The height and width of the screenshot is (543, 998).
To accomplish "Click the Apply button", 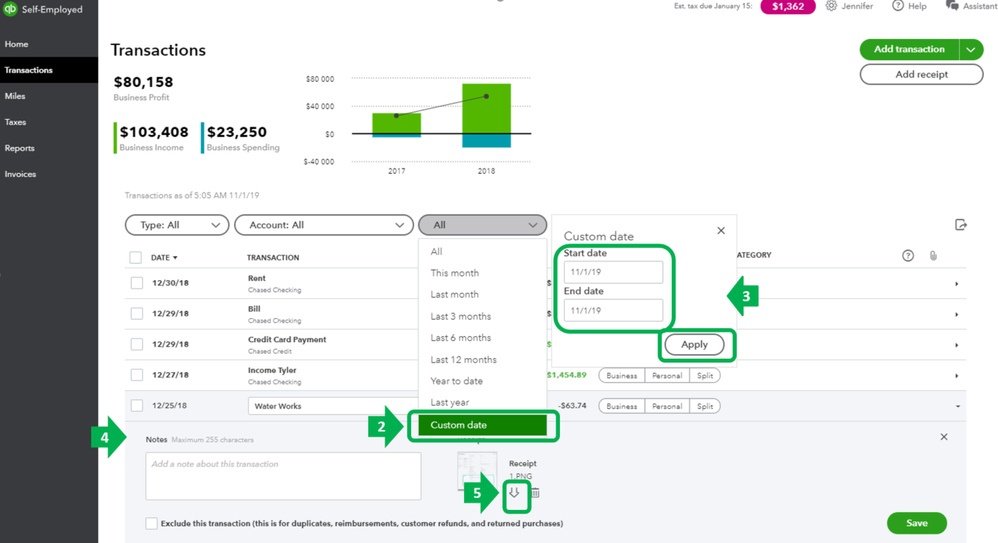I will pos(694,344).
